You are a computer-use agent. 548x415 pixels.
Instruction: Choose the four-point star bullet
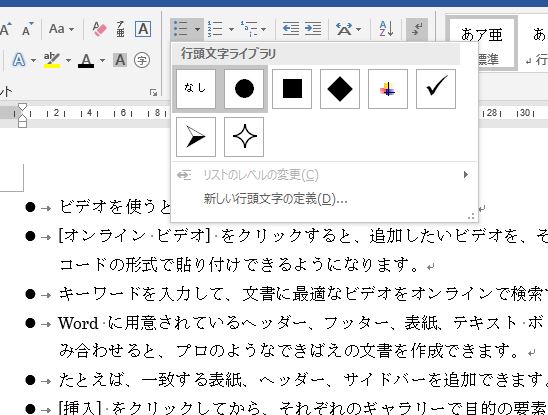coord(244,137)
